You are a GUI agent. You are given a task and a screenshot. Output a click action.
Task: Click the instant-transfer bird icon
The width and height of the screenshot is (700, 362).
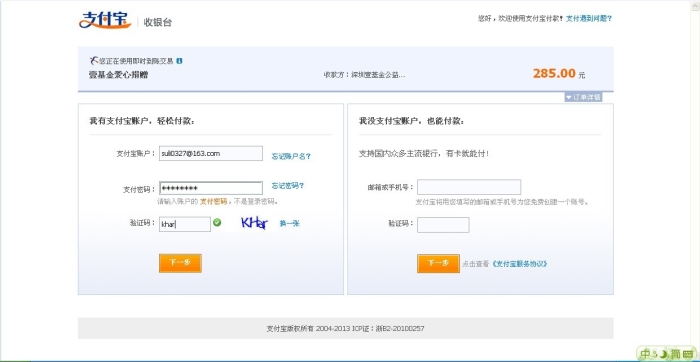[94, 60]
